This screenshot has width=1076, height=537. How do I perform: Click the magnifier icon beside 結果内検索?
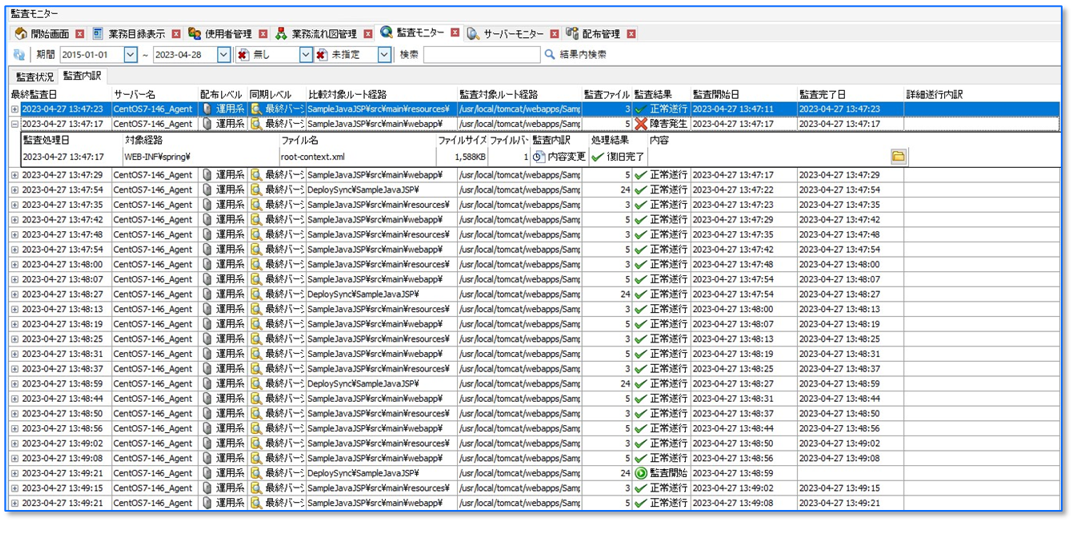pos(549,55)
